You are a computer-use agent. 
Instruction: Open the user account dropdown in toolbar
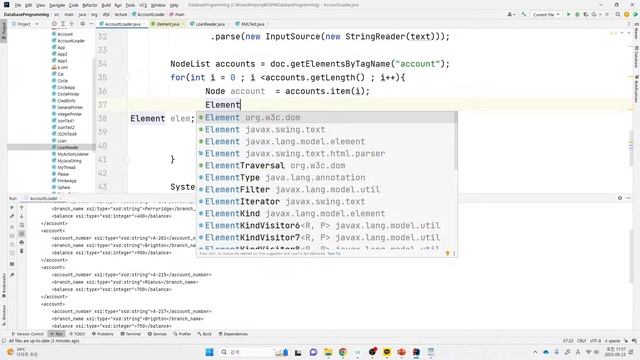511,14
